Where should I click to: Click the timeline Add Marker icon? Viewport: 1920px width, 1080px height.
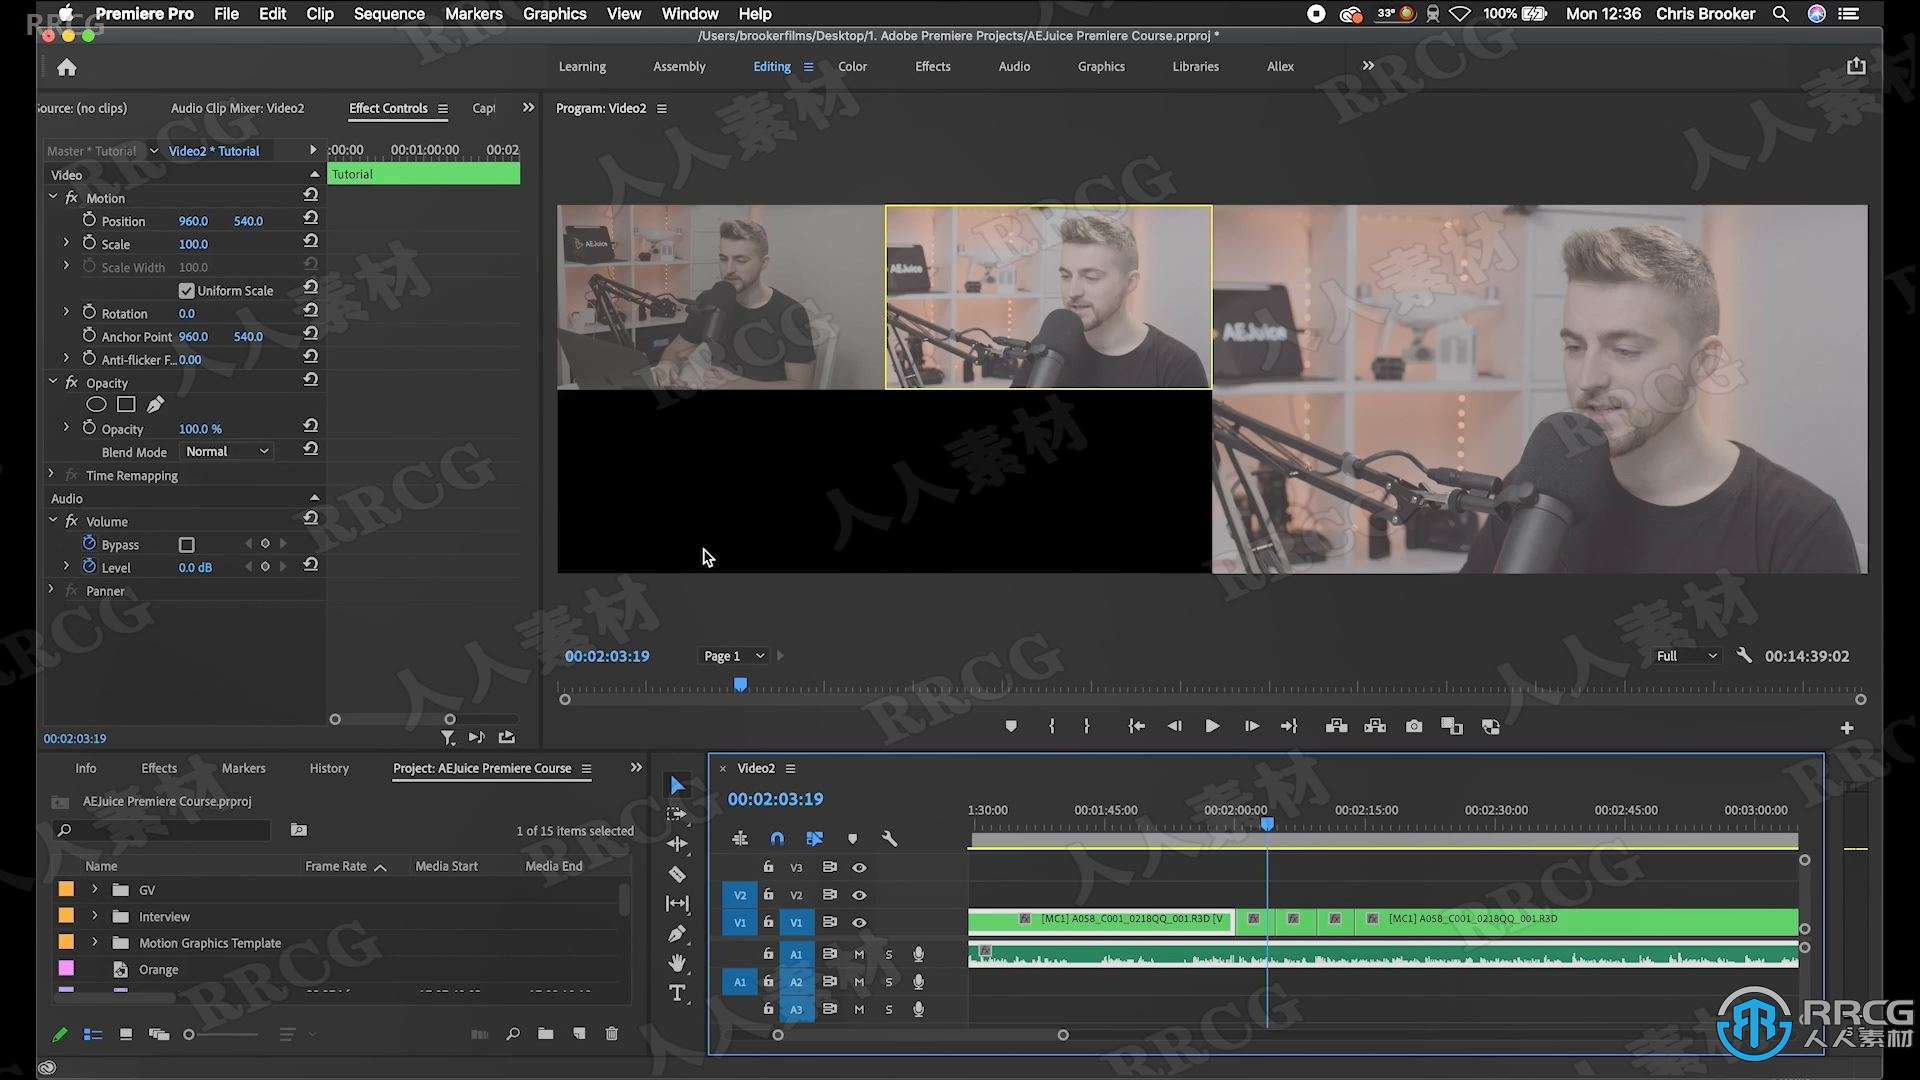852,839
